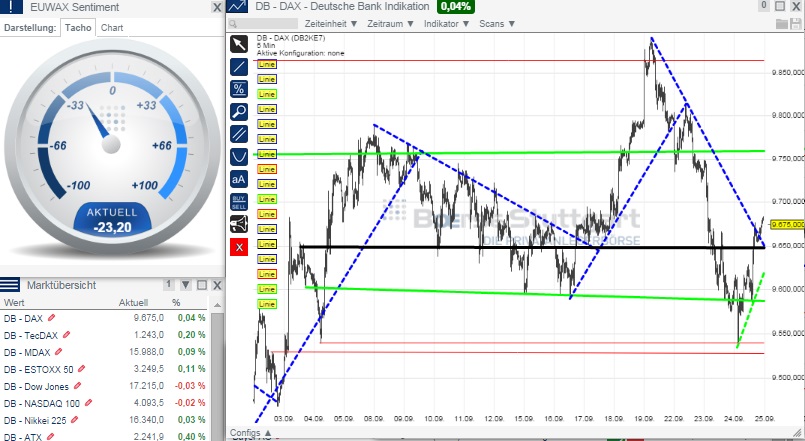Image resolution: width=805 pixels, height=441 pixels.
Task: Switch to the Chart display tab
Action: (x=112, y=28)
